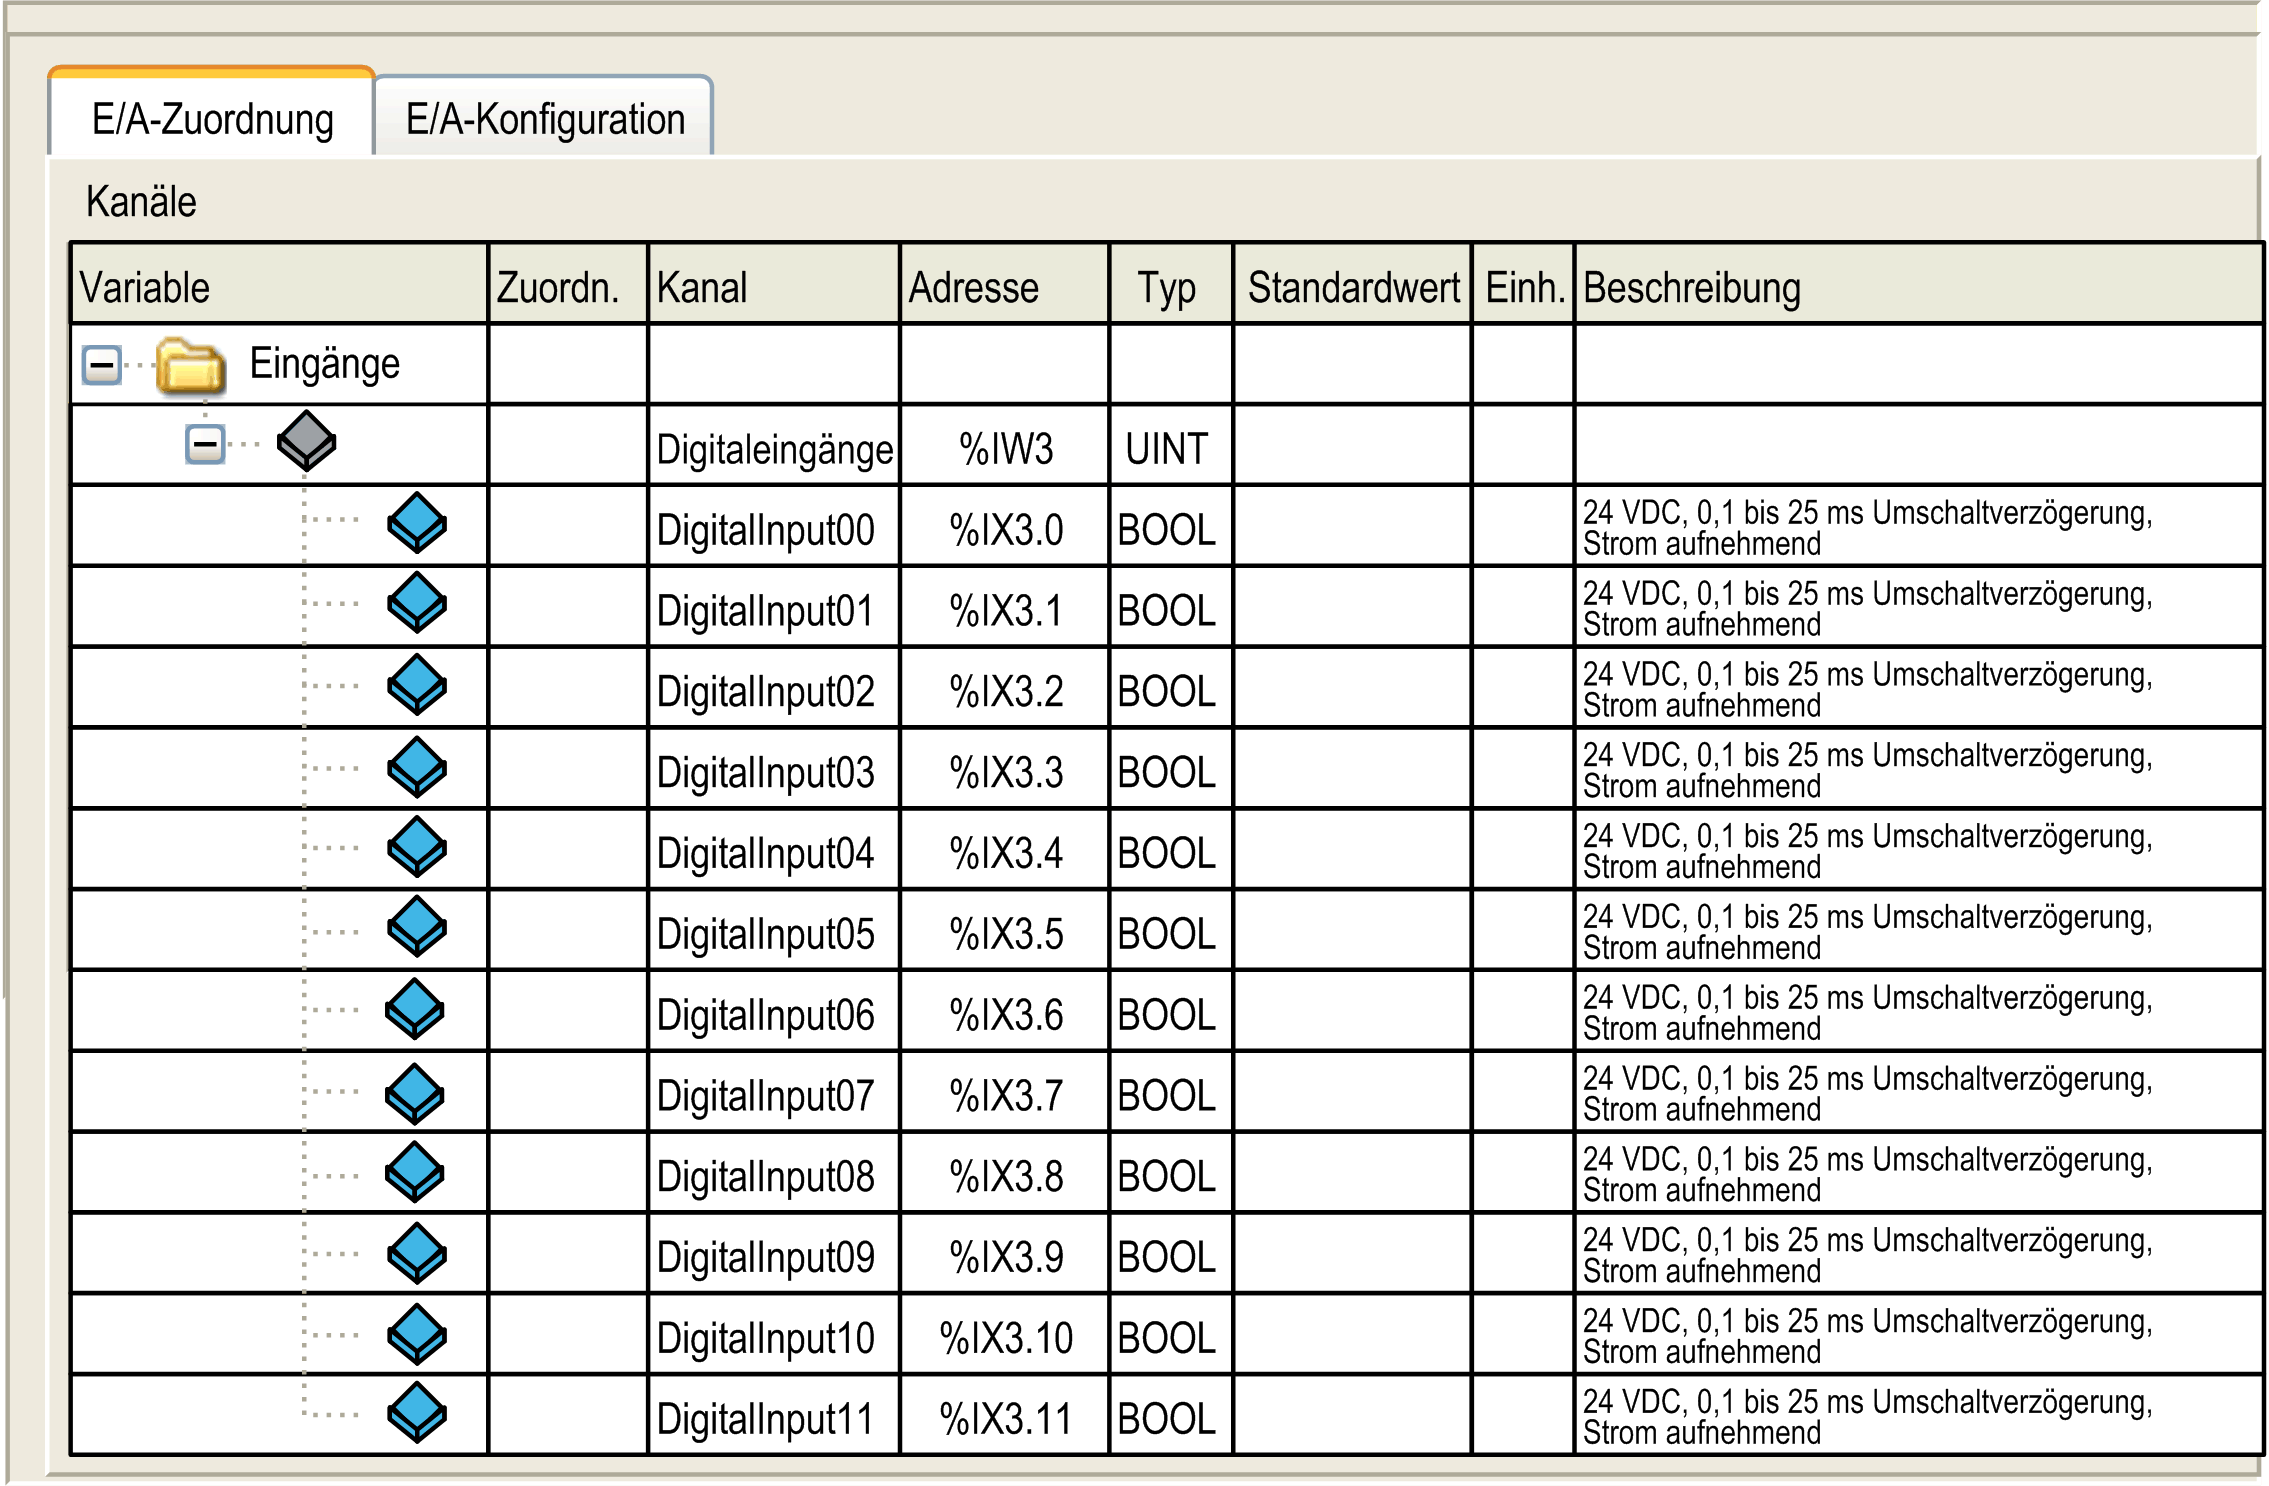Select the DigitalInput06 channel cell
This screenshot has width=2269, height=1486.
tap(774, 1012)
